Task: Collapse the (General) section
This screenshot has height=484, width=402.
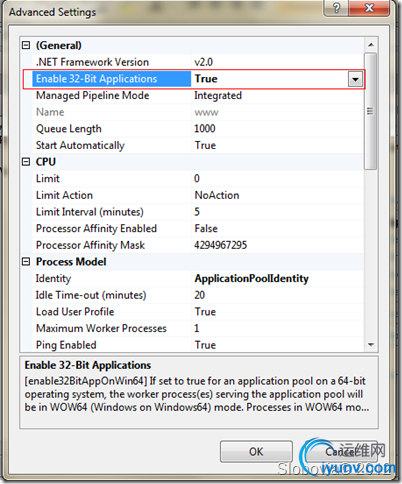Action: [26, 45]
